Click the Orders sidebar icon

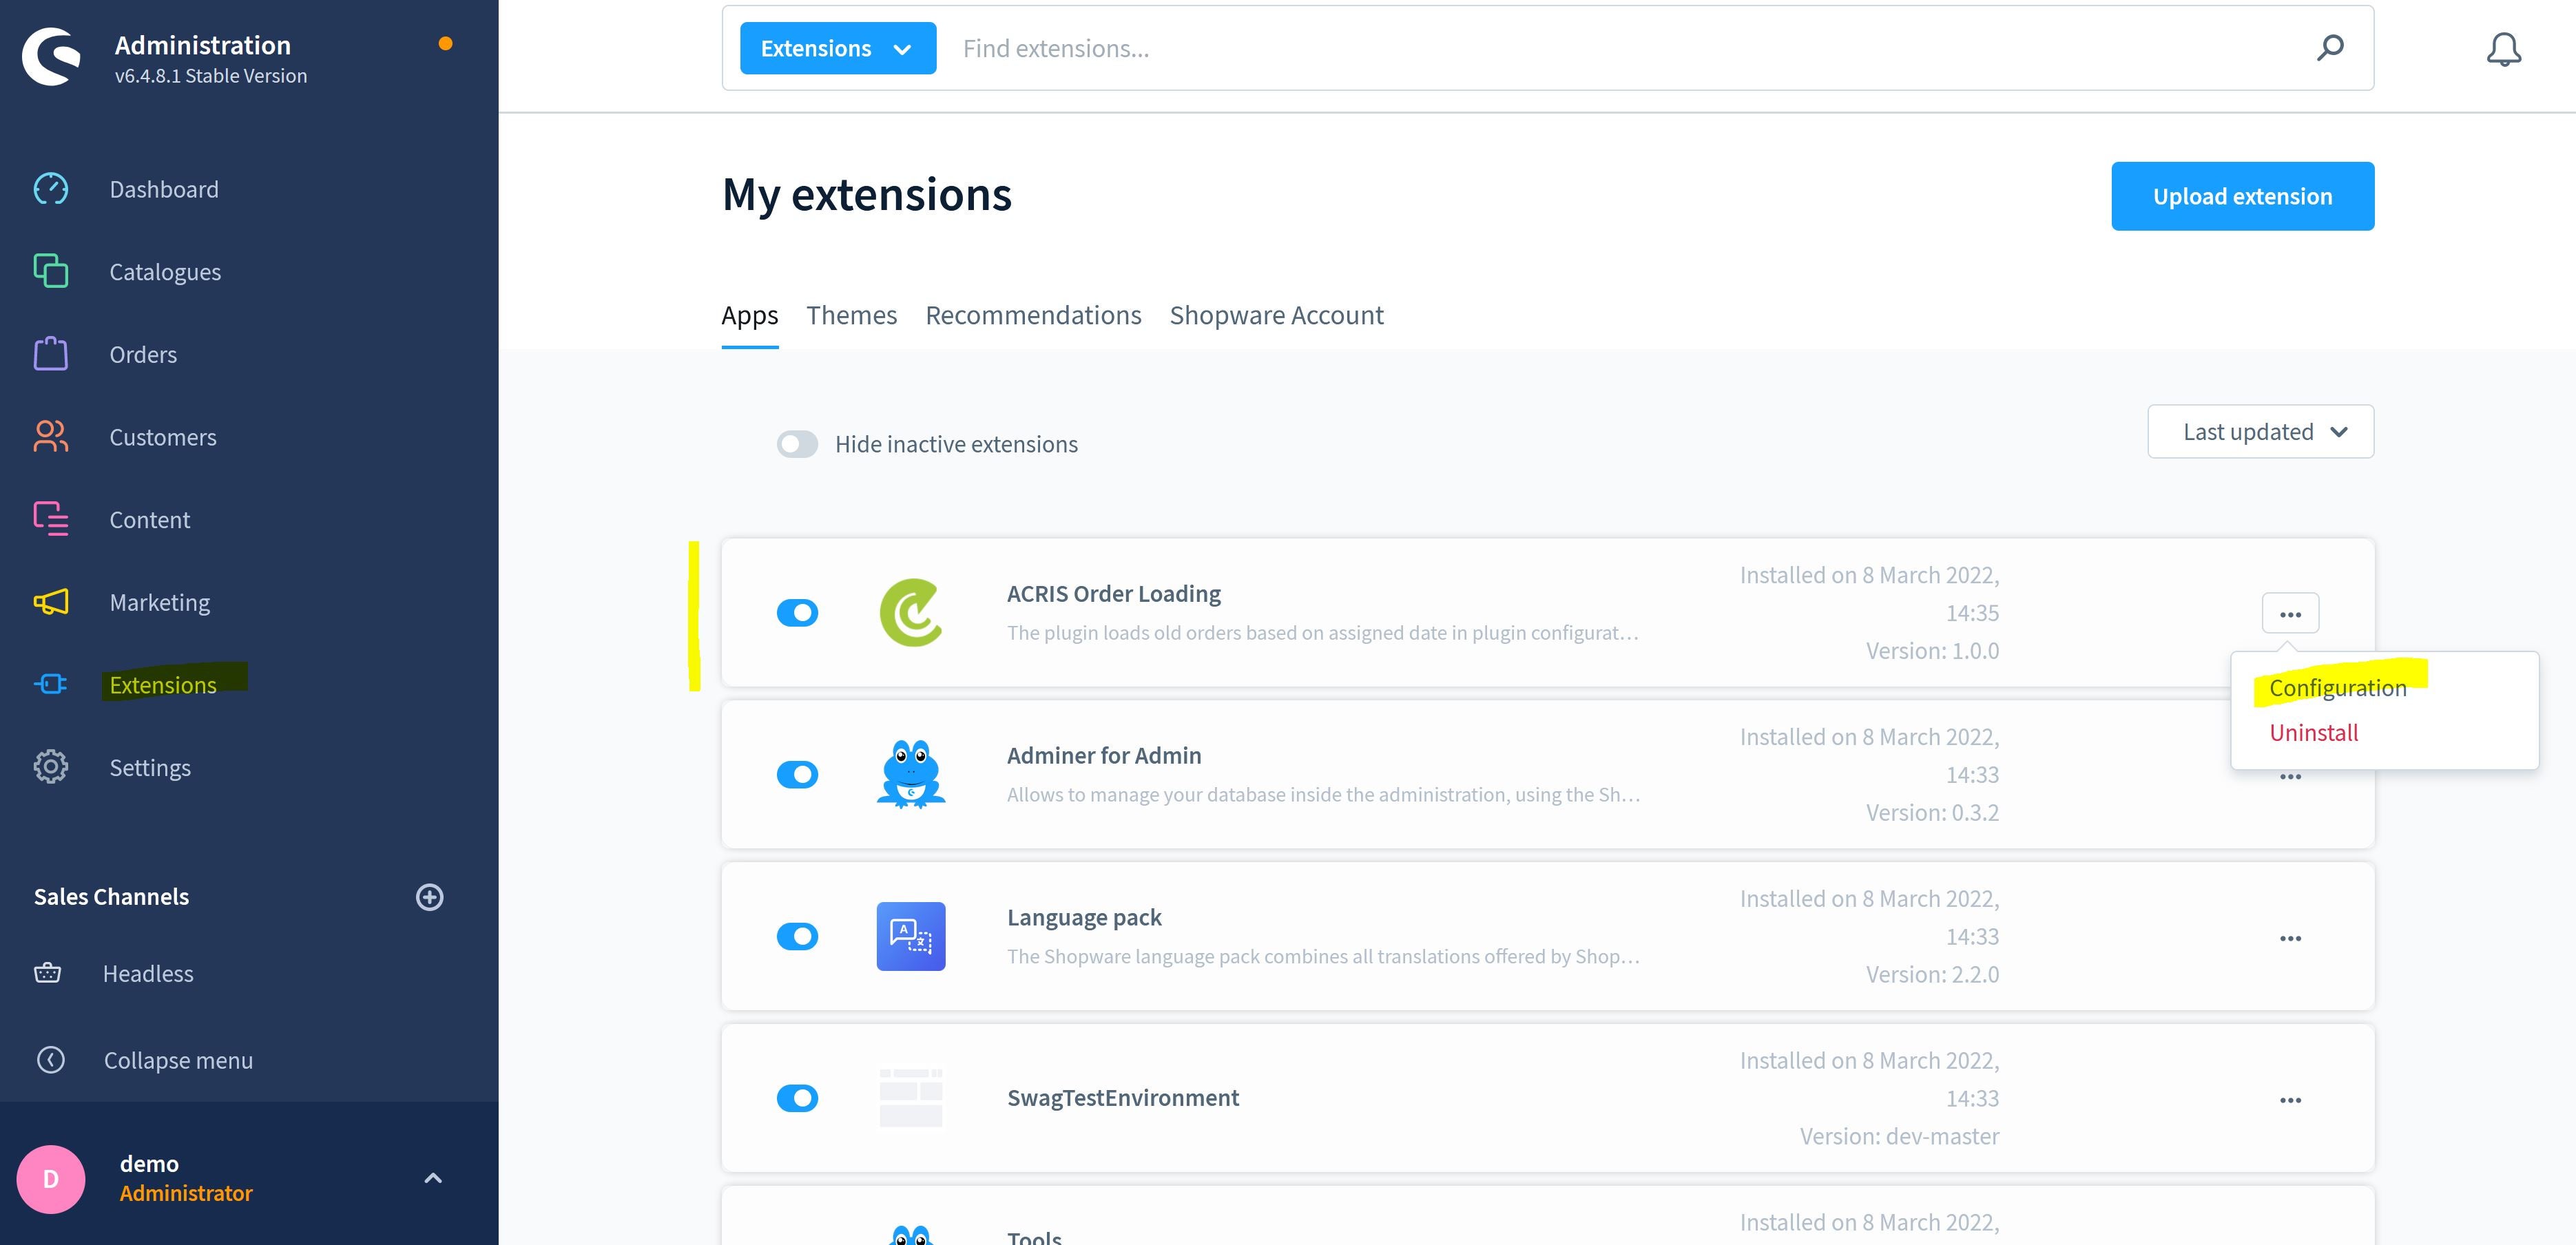[50, 353]
